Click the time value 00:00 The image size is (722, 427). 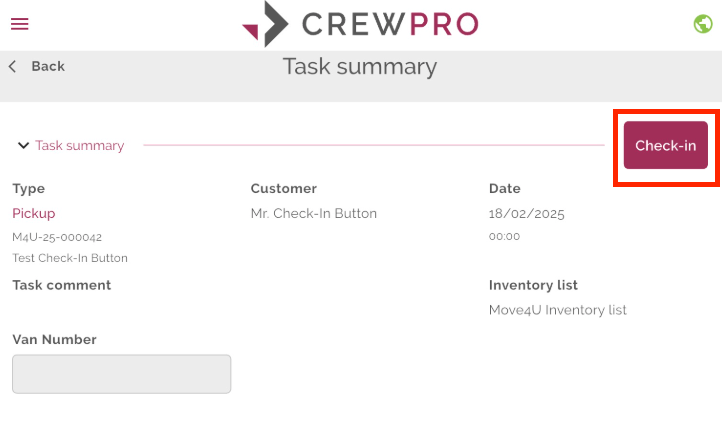(504, 236)
